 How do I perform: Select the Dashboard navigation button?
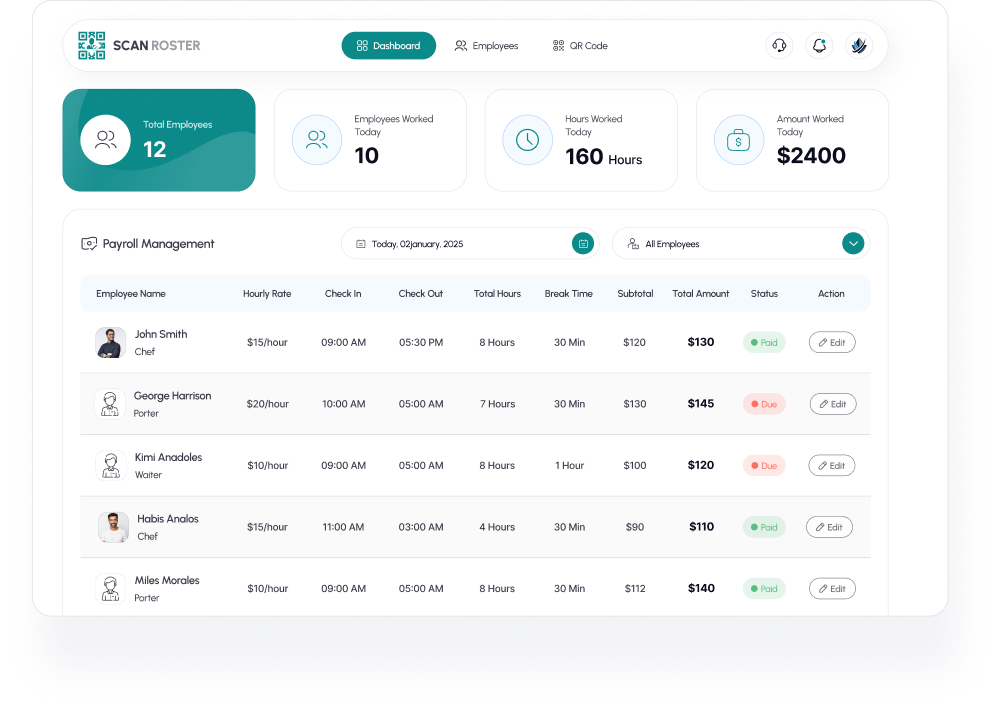coord(388,45)
